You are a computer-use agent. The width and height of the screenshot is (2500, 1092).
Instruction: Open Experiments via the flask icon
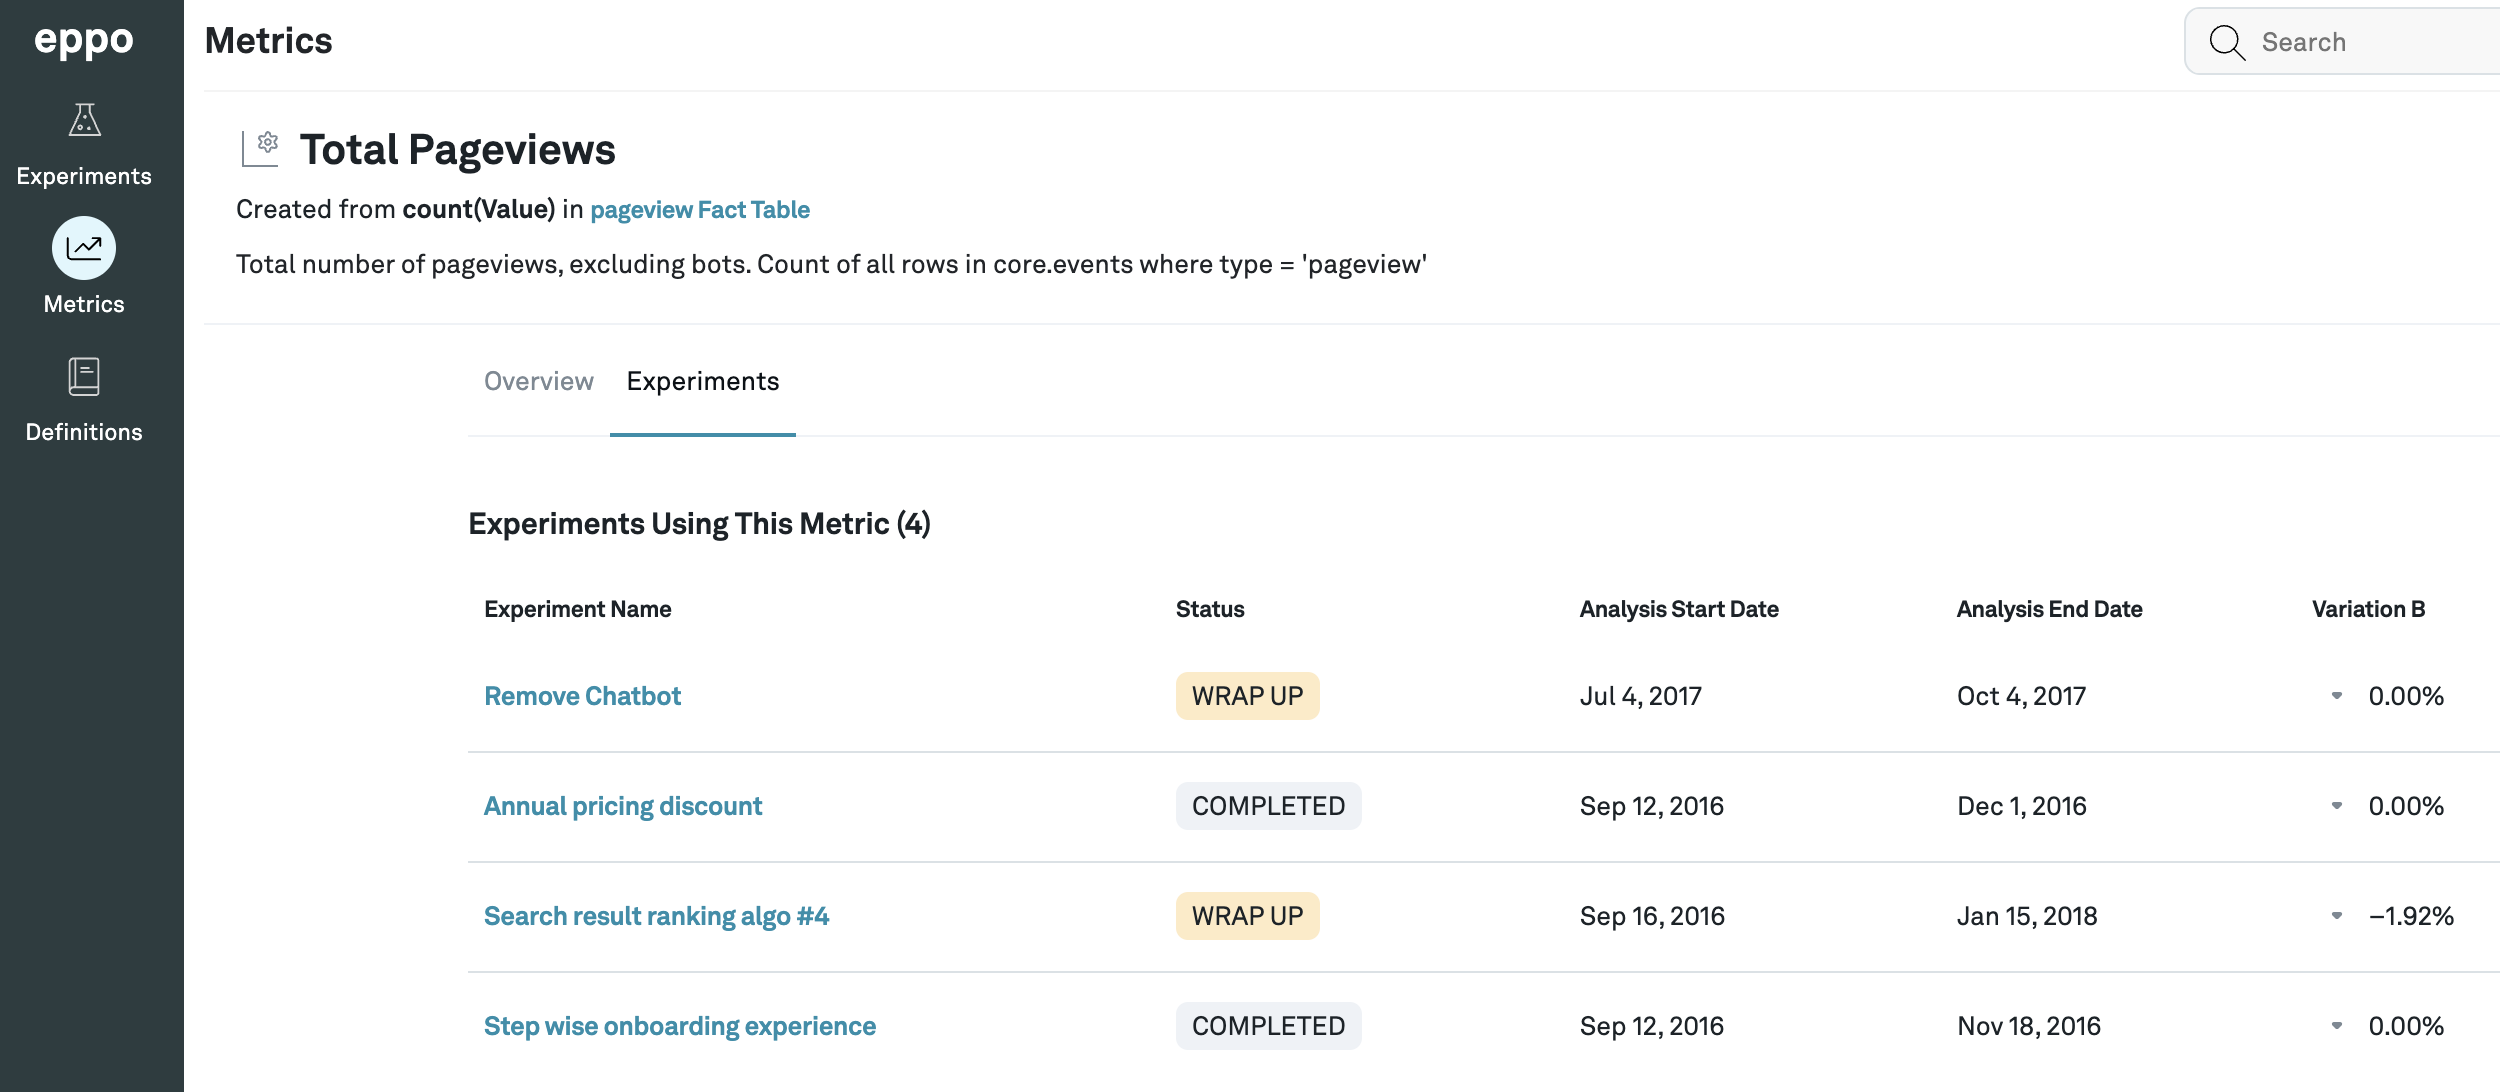[84, 121]
